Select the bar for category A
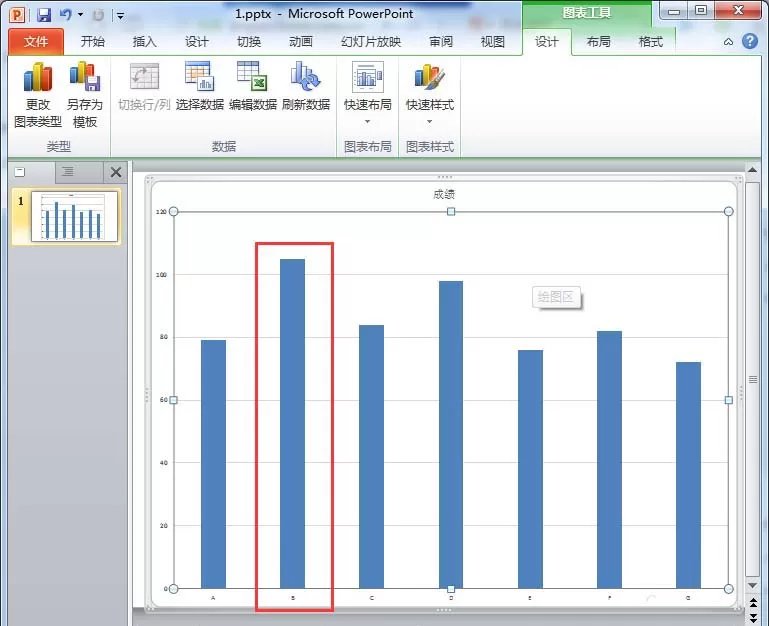The width and height of the screenshot is (769, 626). (213, 464)
